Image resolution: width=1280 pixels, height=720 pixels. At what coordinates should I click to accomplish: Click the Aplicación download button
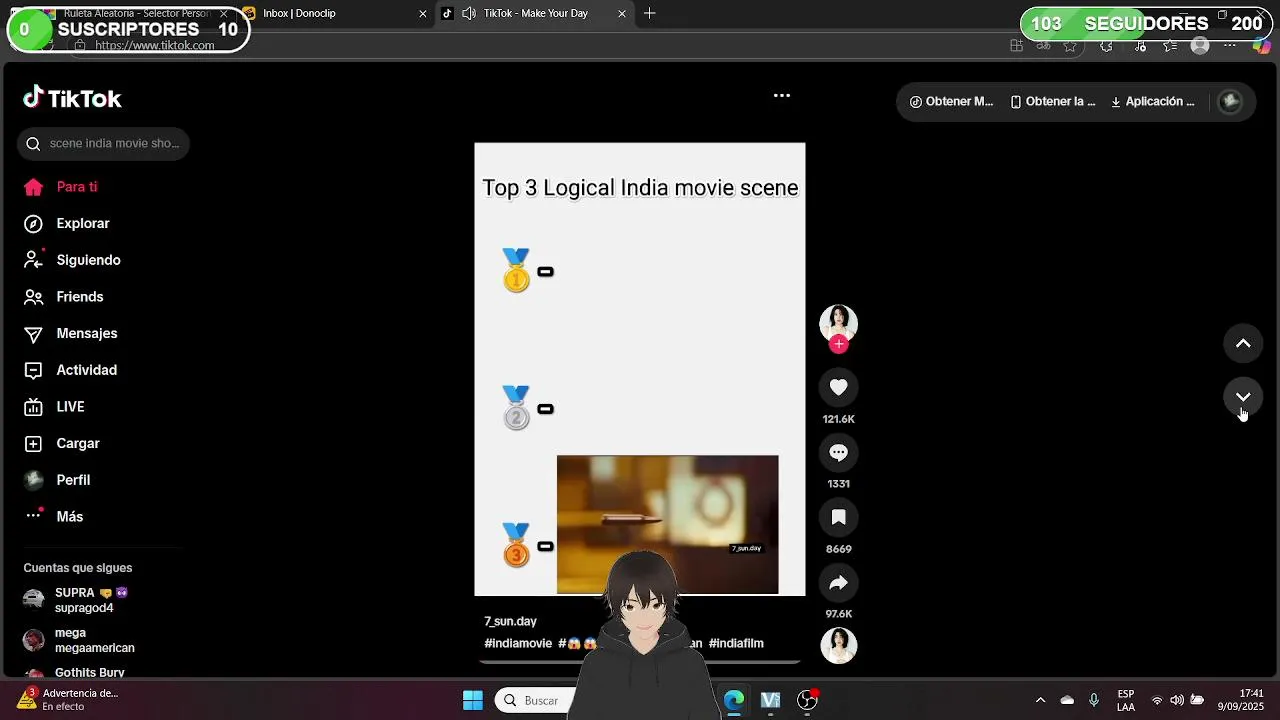pyautogui.click(x=1153, y=101)
